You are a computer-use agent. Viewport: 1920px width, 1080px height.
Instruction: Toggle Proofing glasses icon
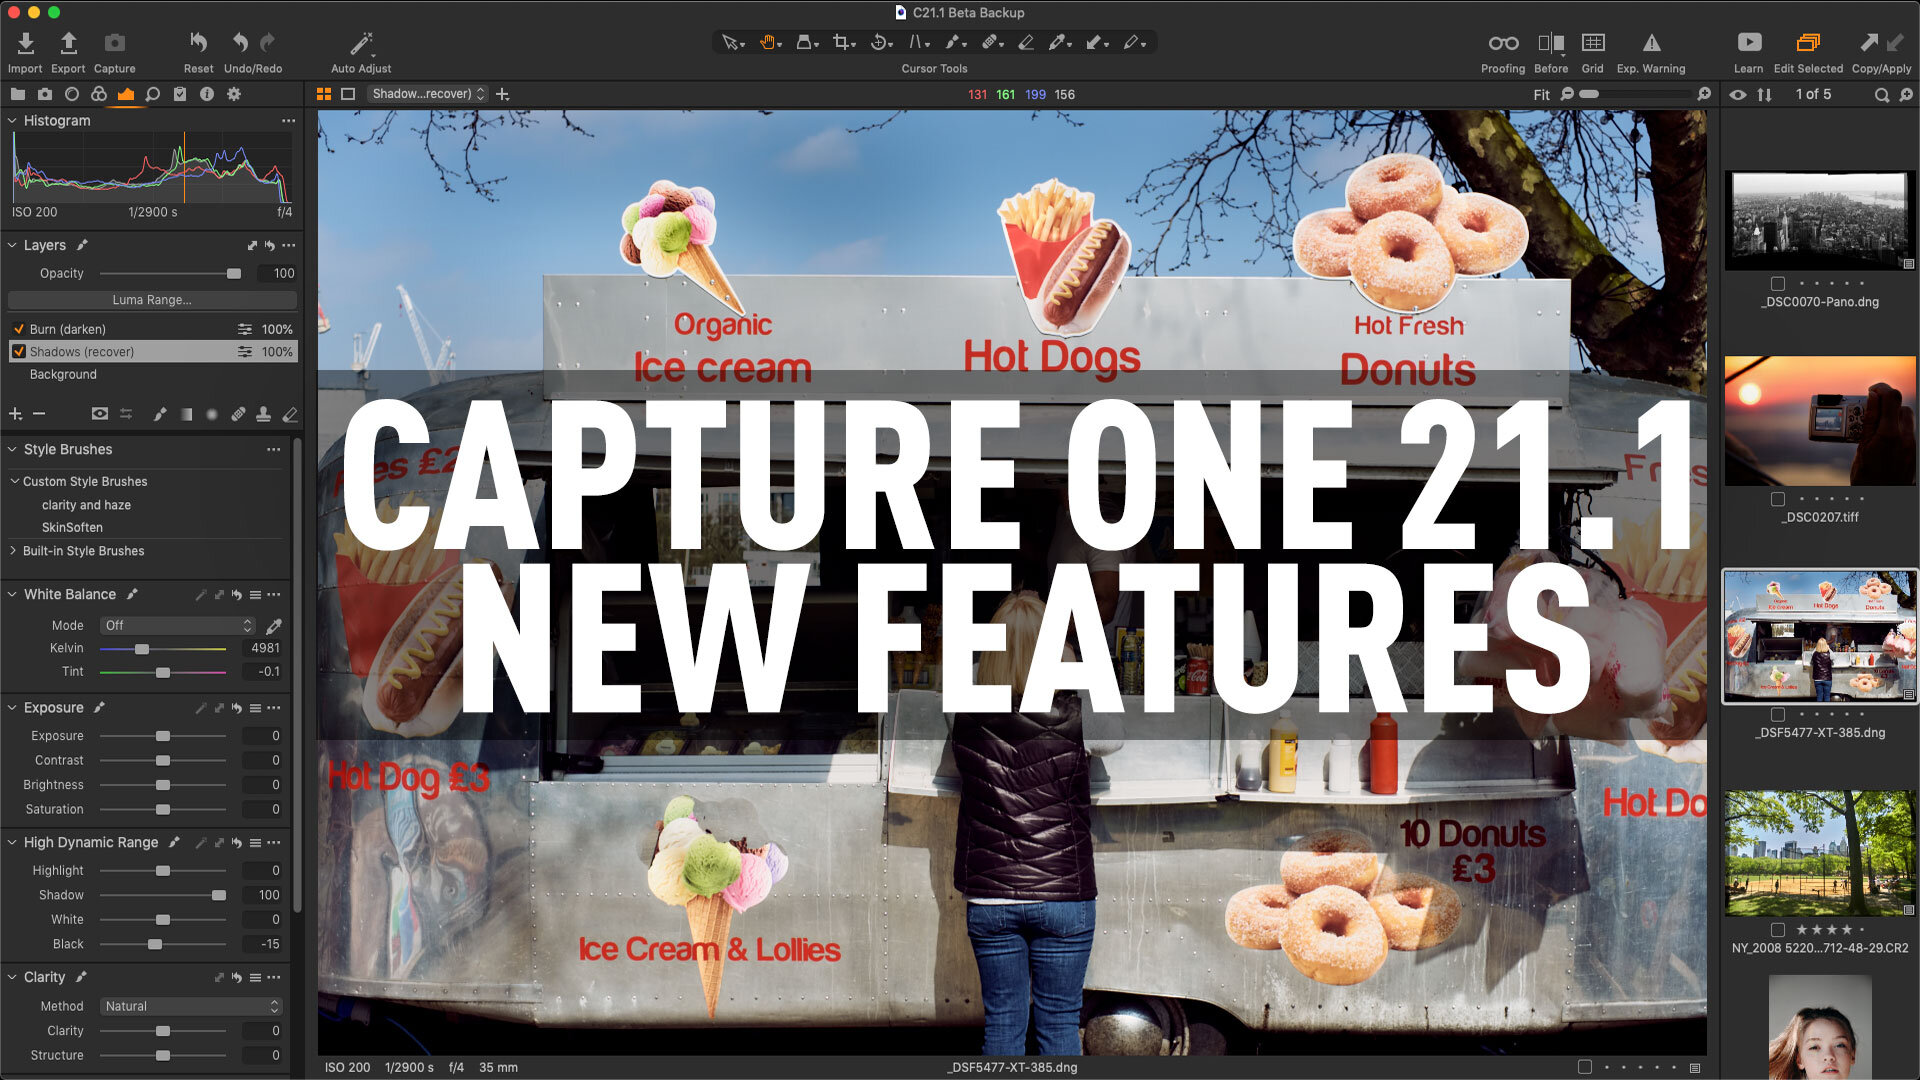(x=1503, y=43)
